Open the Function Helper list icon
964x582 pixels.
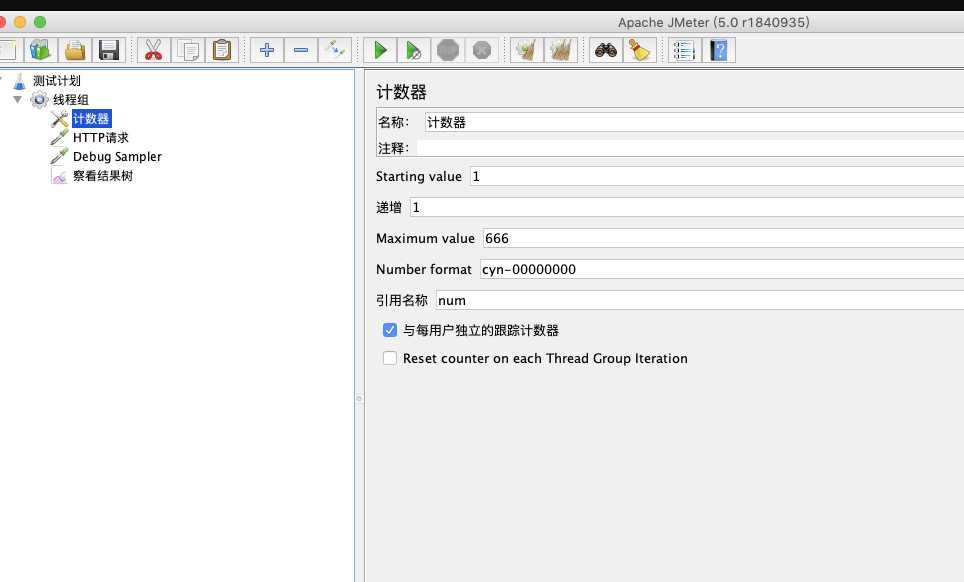(684, 50)
